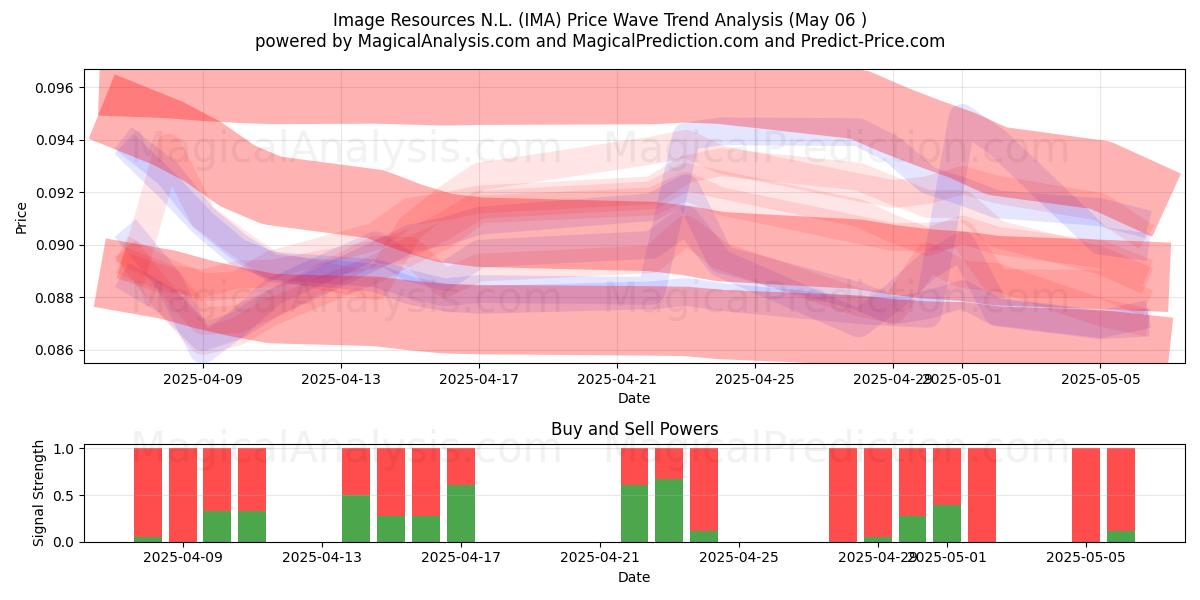This screenshot has height=600, width=1200.
Task: Click 2025-04-25 date tick under price chart
Action: [x=755, y=379]
